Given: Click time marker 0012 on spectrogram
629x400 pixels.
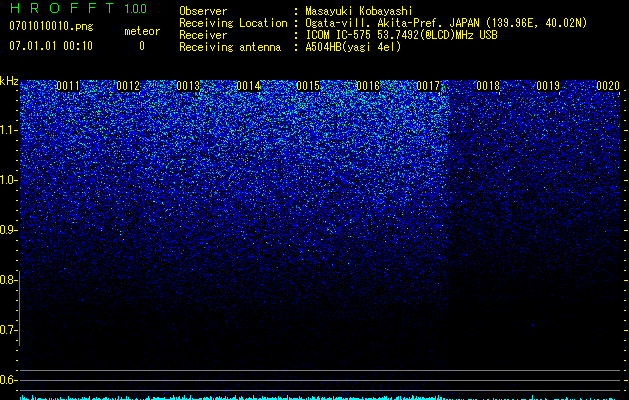Looking at the screenshot, I should coord(128,86).
